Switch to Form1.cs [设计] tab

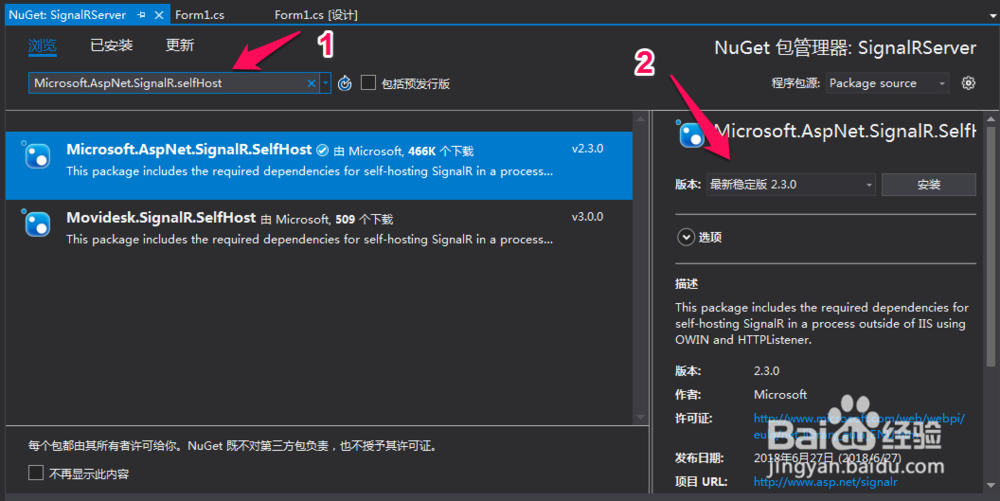click(316, 15)
